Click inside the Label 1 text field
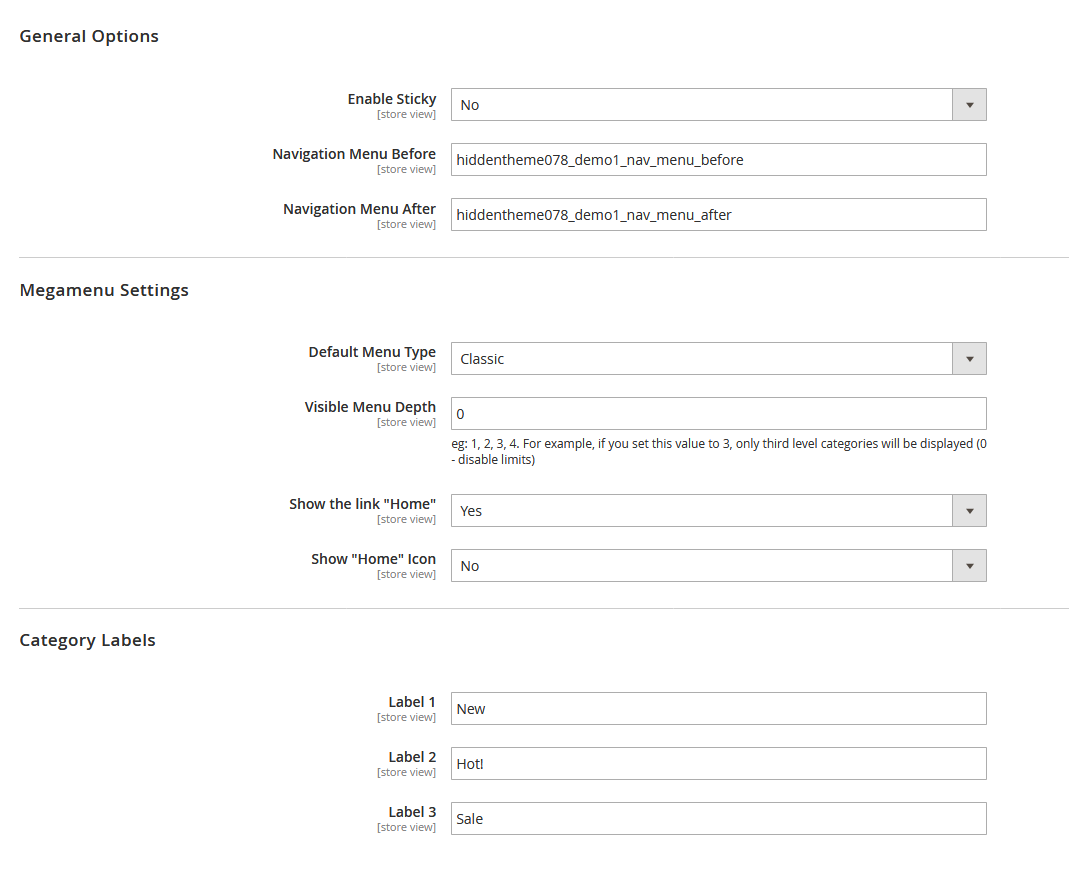1069x873 pixels. tap(717, 708)
